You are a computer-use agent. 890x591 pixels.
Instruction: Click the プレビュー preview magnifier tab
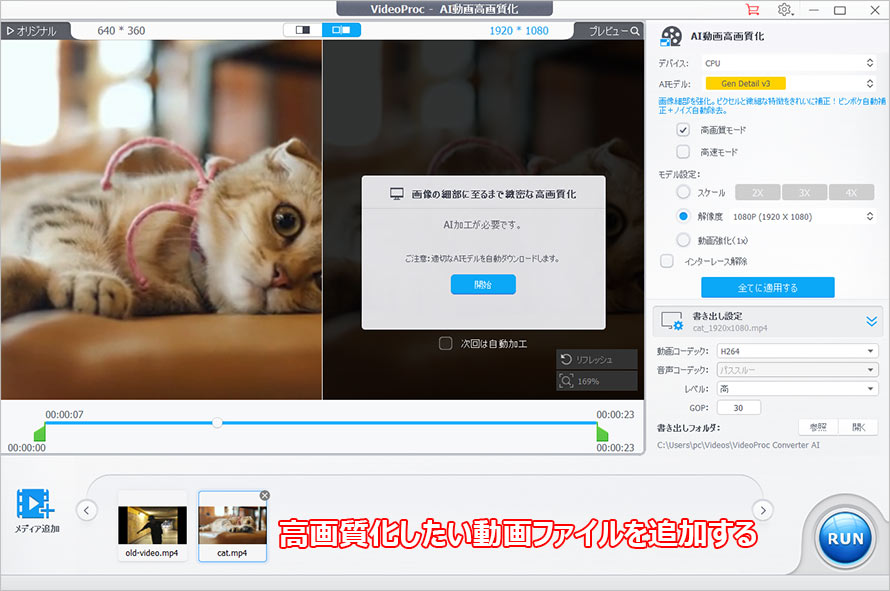pos(614,31)
